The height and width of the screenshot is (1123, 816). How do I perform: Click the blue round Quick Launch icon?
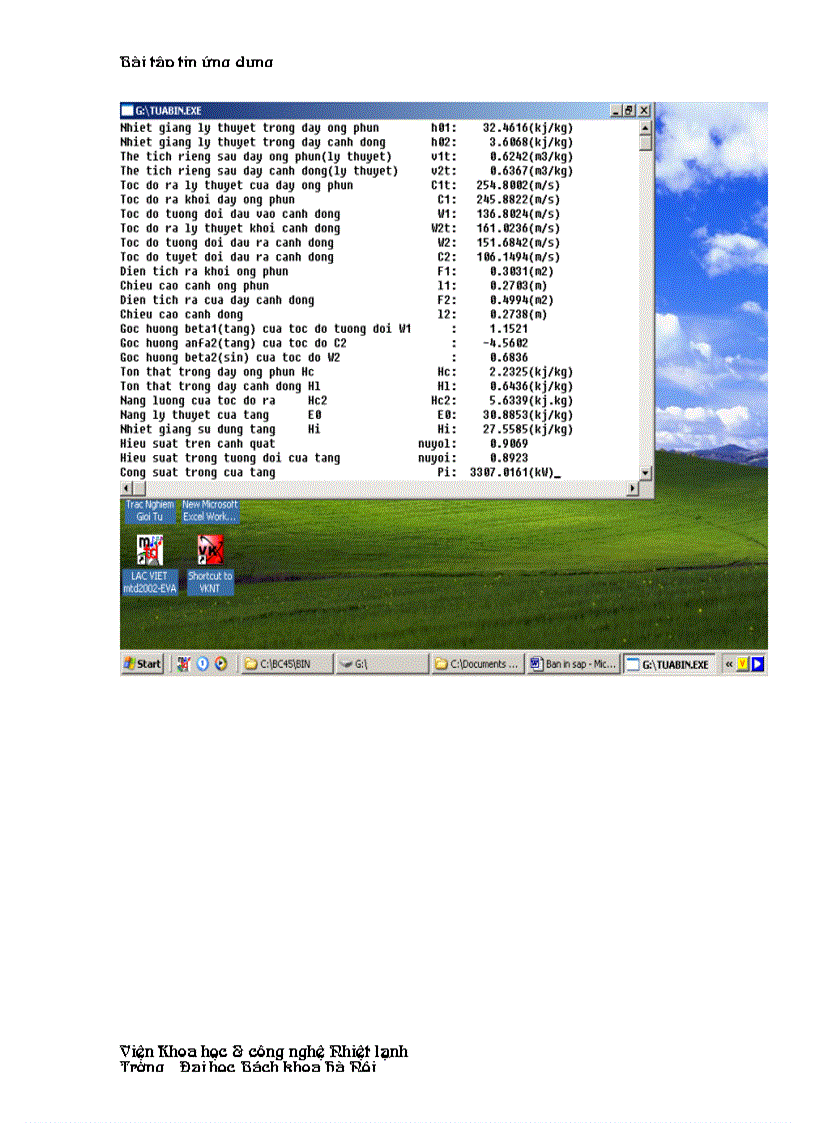point(202,664)
